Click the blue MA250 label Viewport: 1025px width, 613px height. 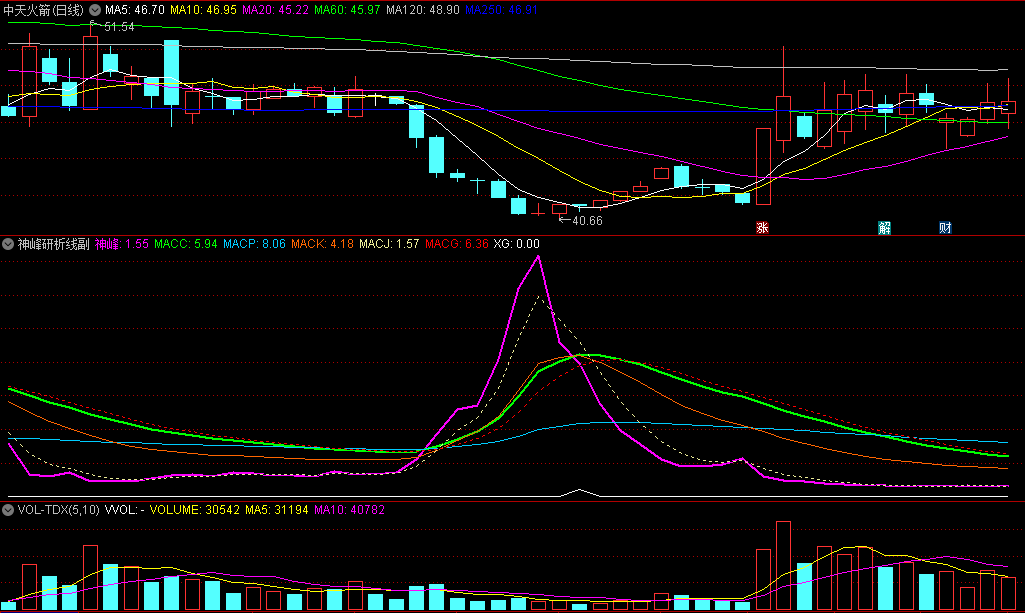click(501, 10)
